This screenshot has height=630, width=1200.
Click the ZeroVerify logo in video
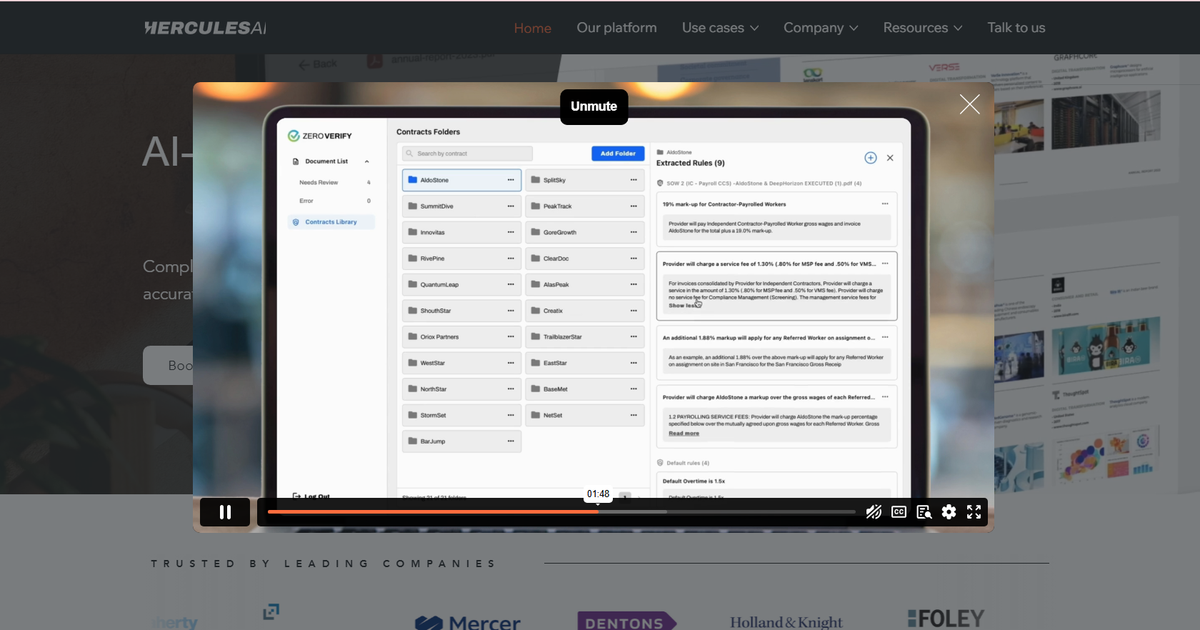[320, 136]
